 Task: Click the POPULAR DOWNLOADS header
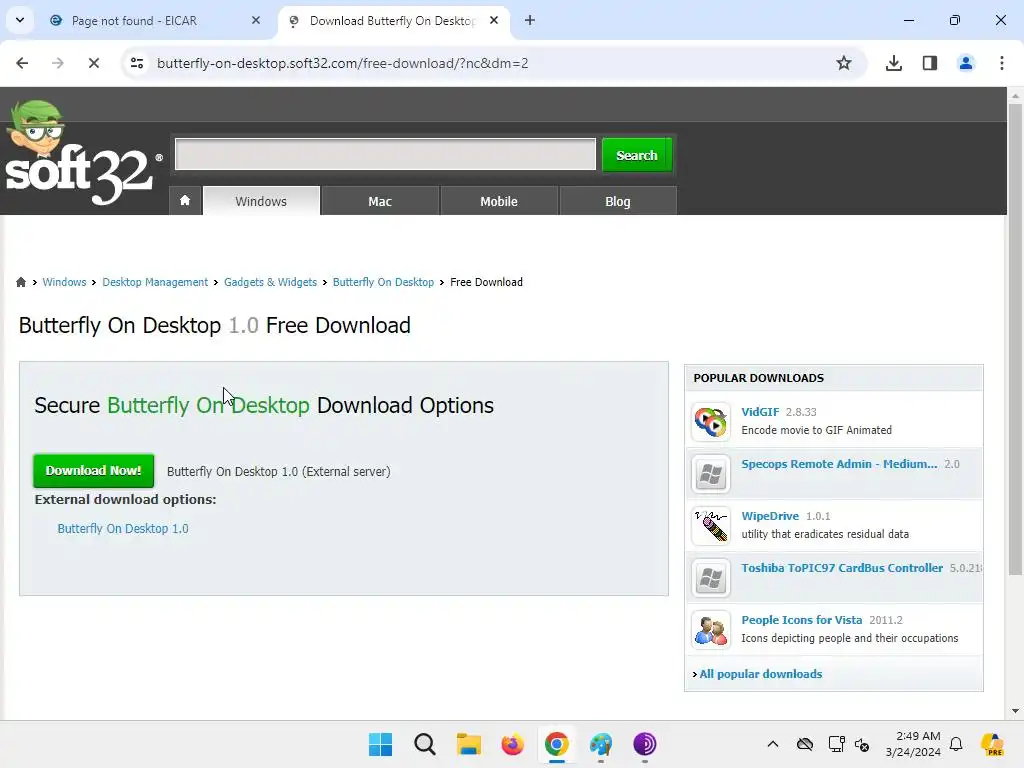[758, 378]
